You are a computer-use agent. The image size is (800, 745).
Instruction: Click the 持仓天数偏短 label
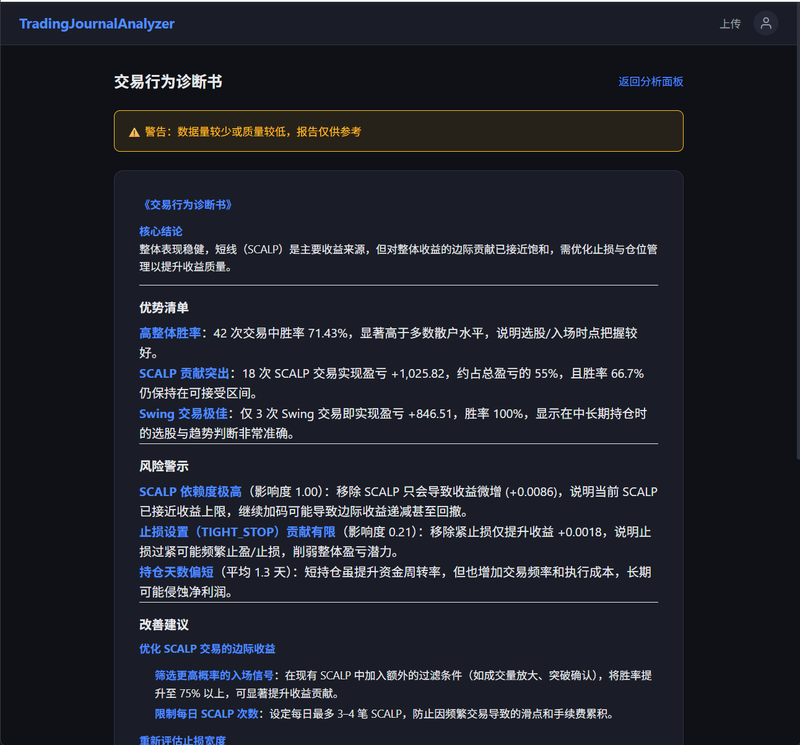pyautogui.click(x=176, y=573)
